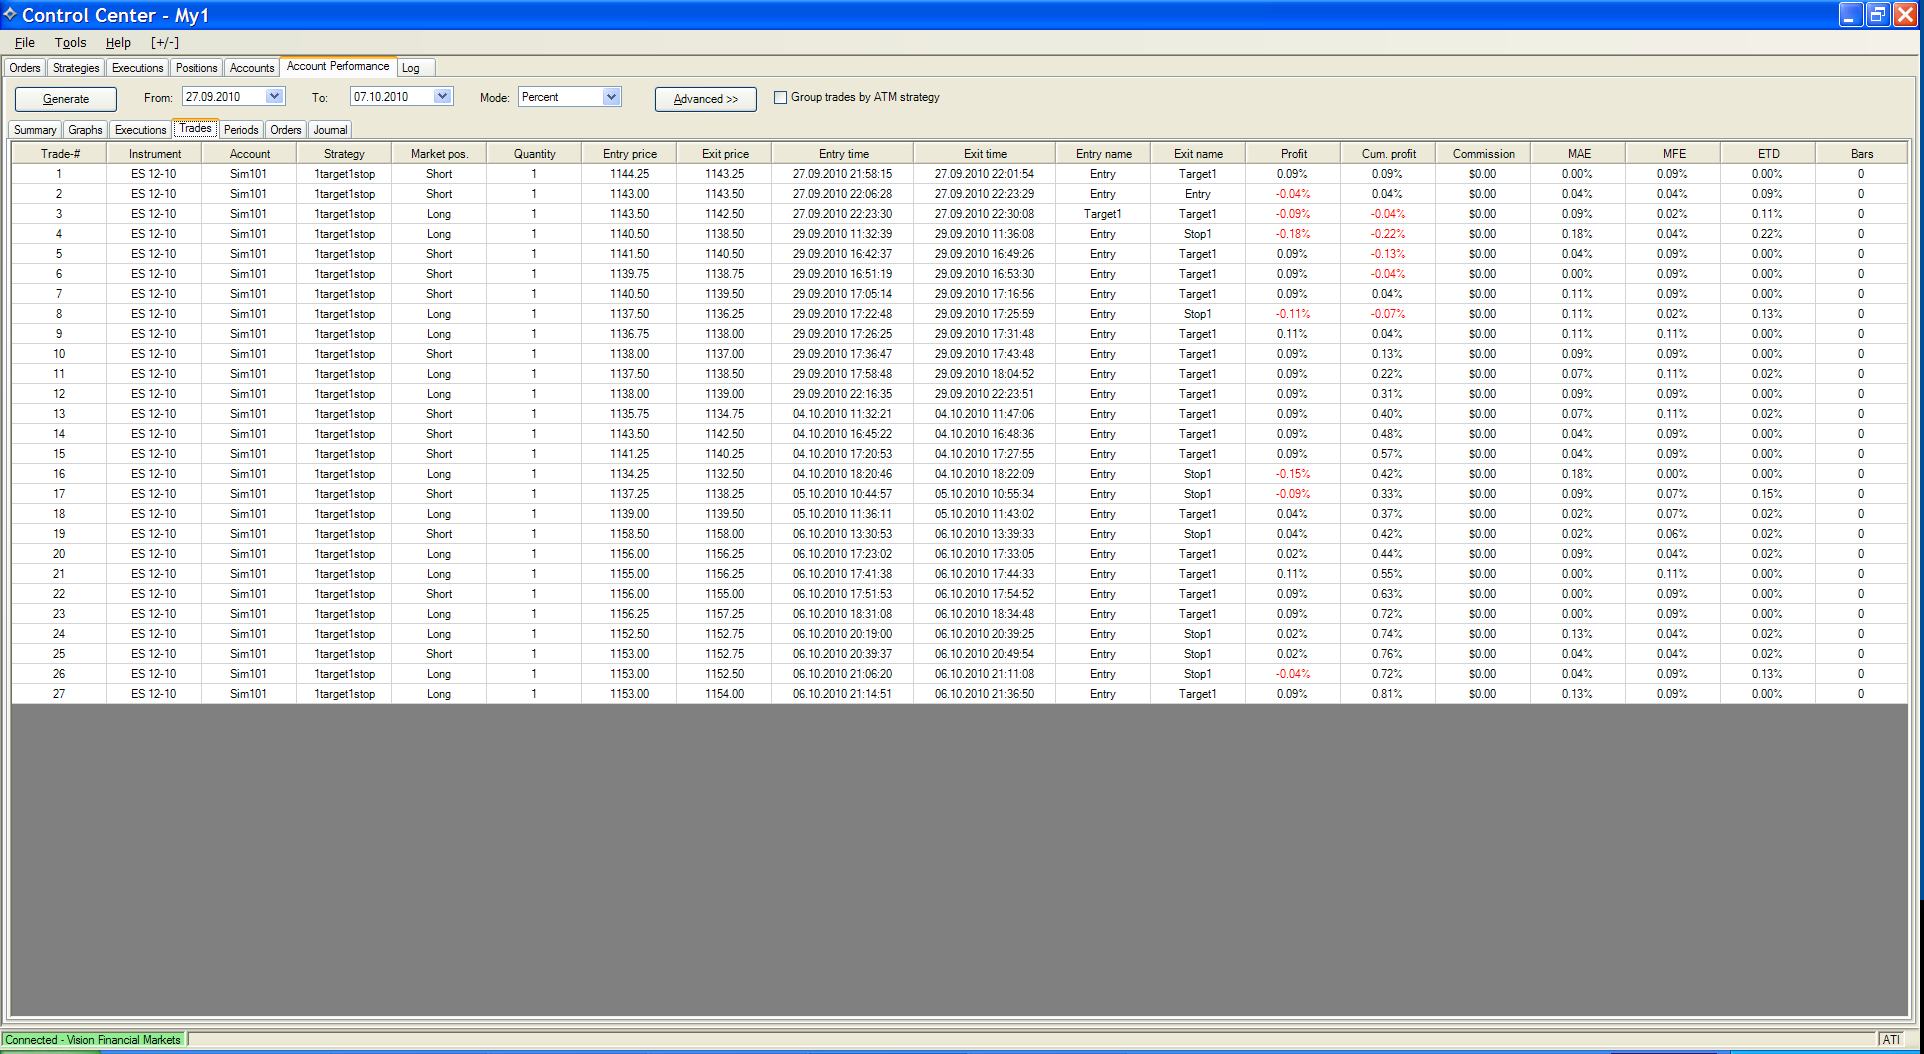This screenshot has width=1924, height=1054.
Task: Click the Cum. profit column header
Action: point(1388,154)
